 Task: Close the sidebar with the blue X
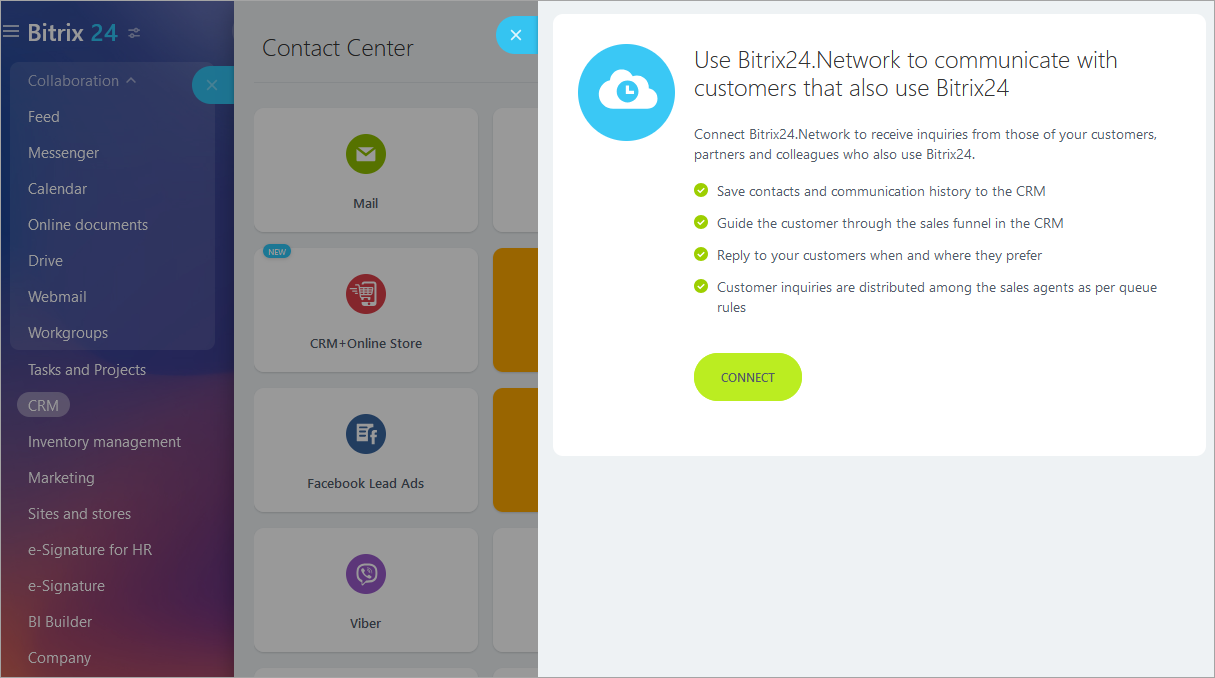click(x=212, y=86)
